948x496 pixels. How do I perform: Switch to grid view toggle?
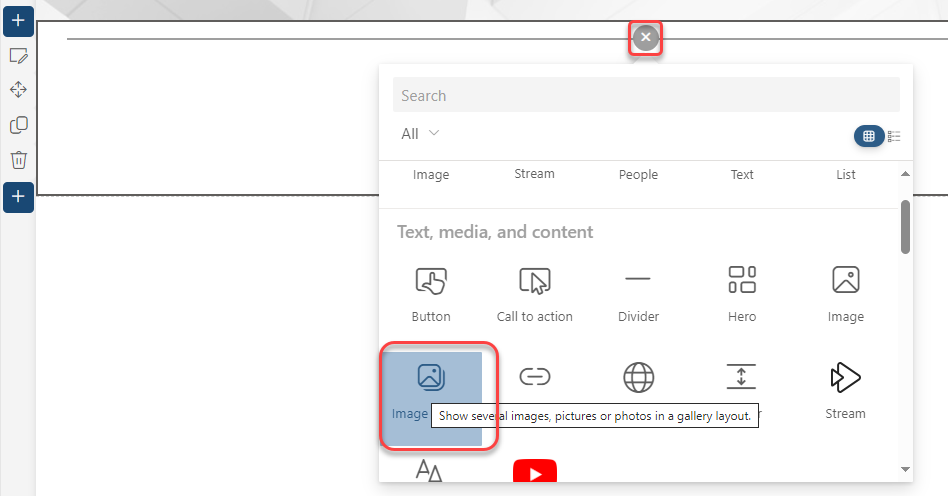(868, 136)
